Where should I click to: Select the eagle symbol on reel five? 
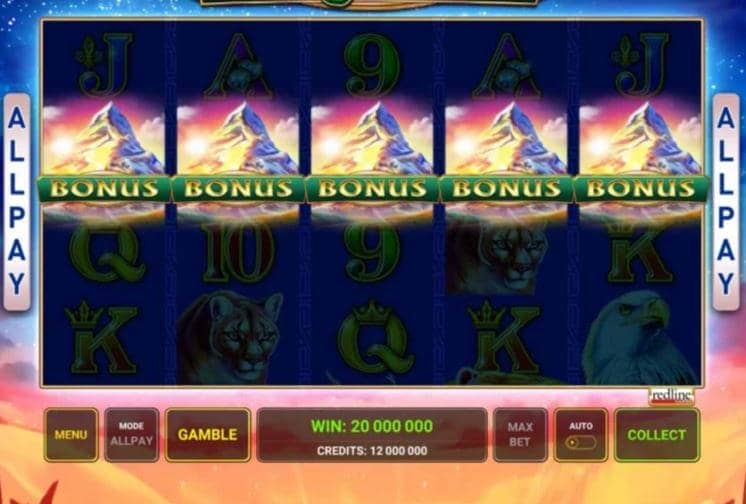coord(638,337)
